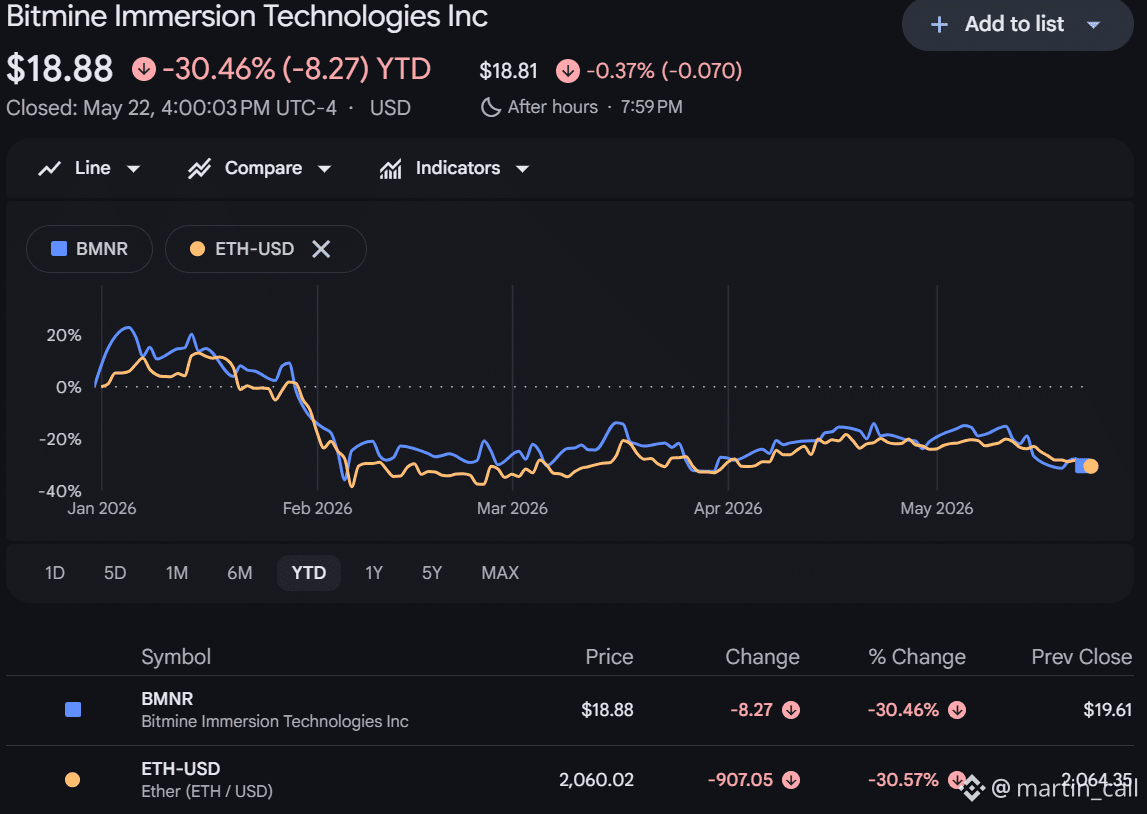This screenshot has height=814, width=1147.
Task: Click the down arrow icon beside -30.46% YTD
Action: (144, 69)
